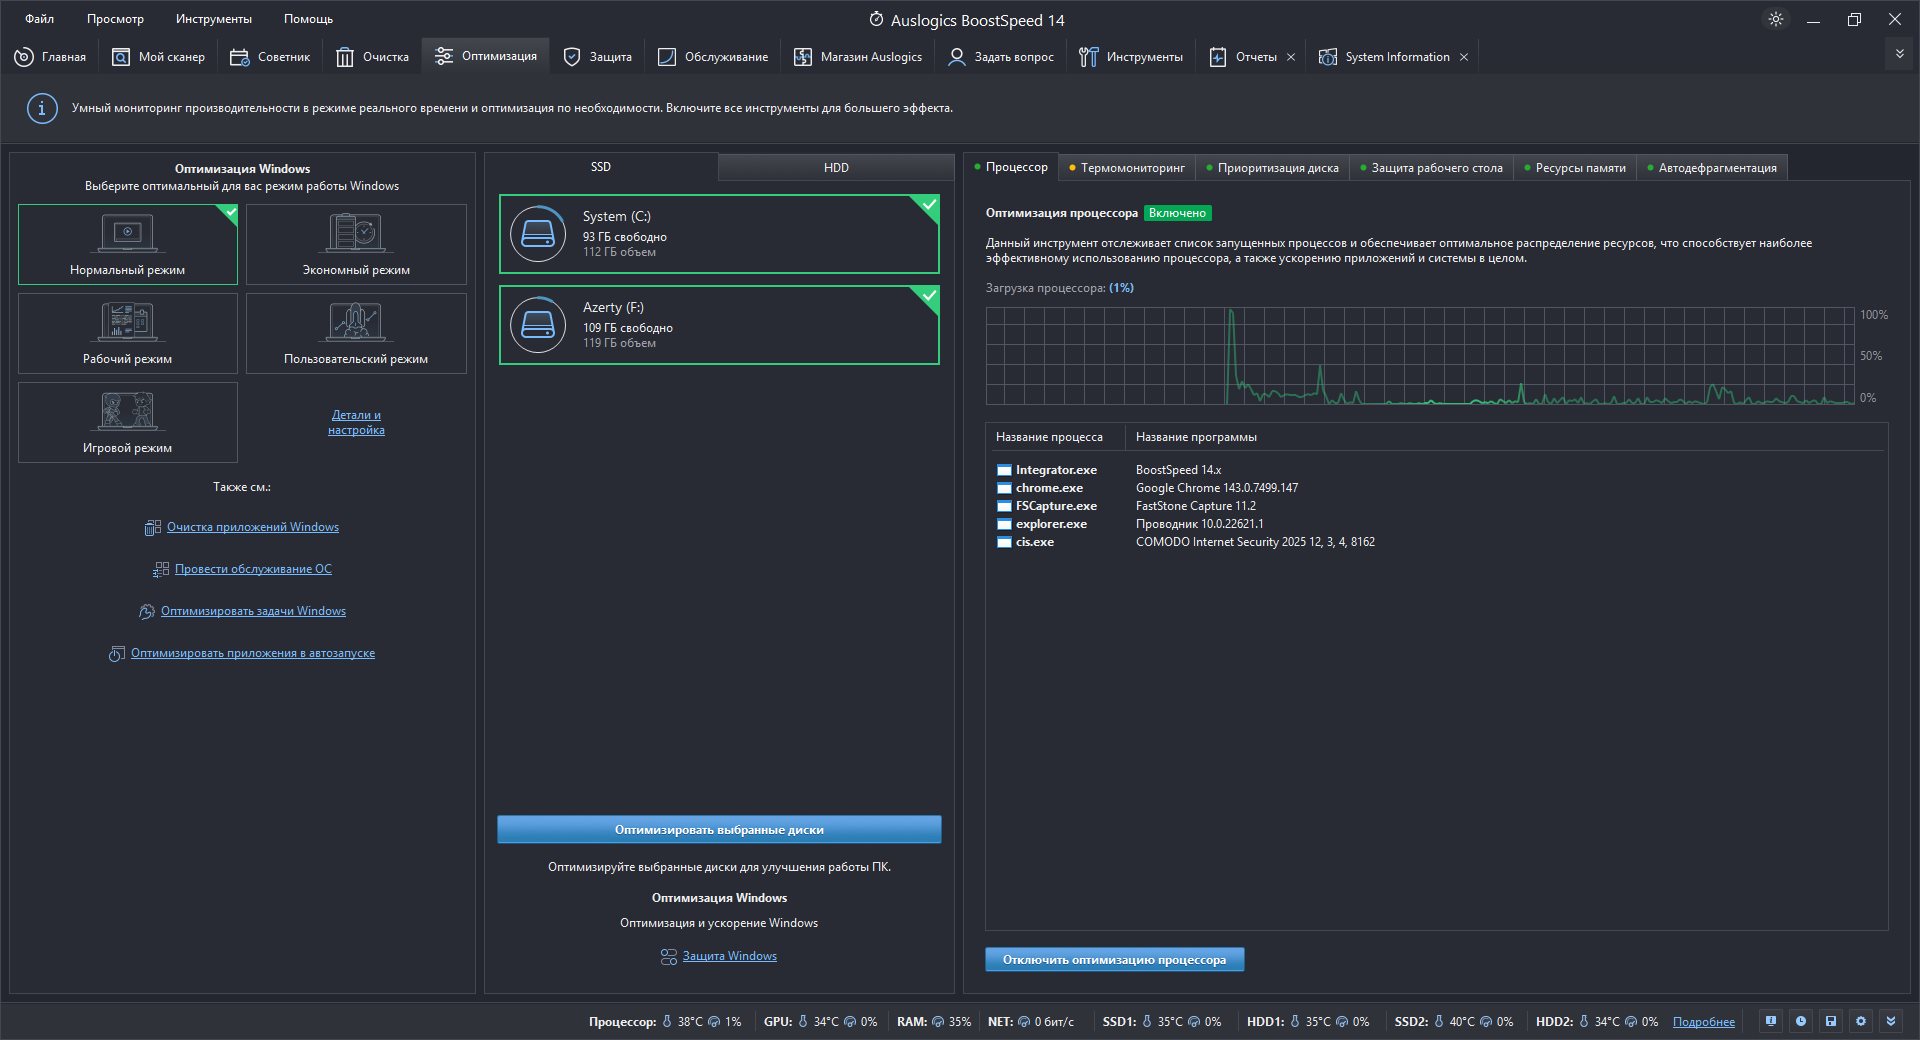Open the Детали и настройка link
The image size is (1920, 1040).
tap(356, 422)
